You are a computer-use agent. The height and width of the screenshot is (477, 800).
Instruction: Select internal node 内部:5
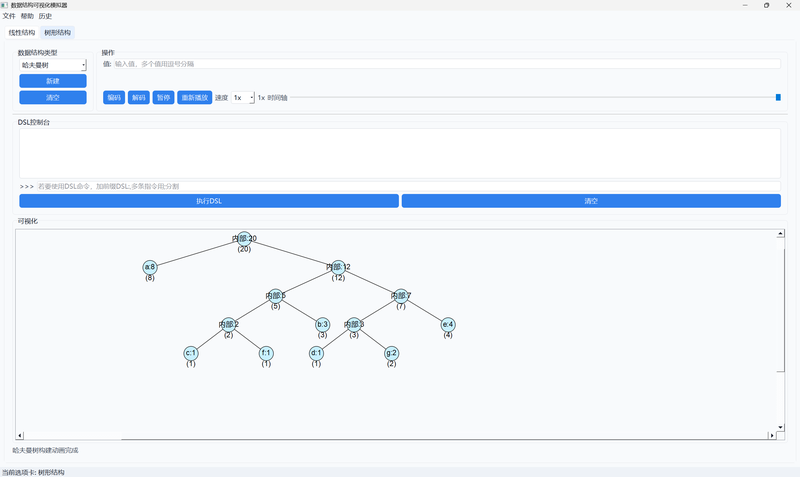(x=276, y=295)
